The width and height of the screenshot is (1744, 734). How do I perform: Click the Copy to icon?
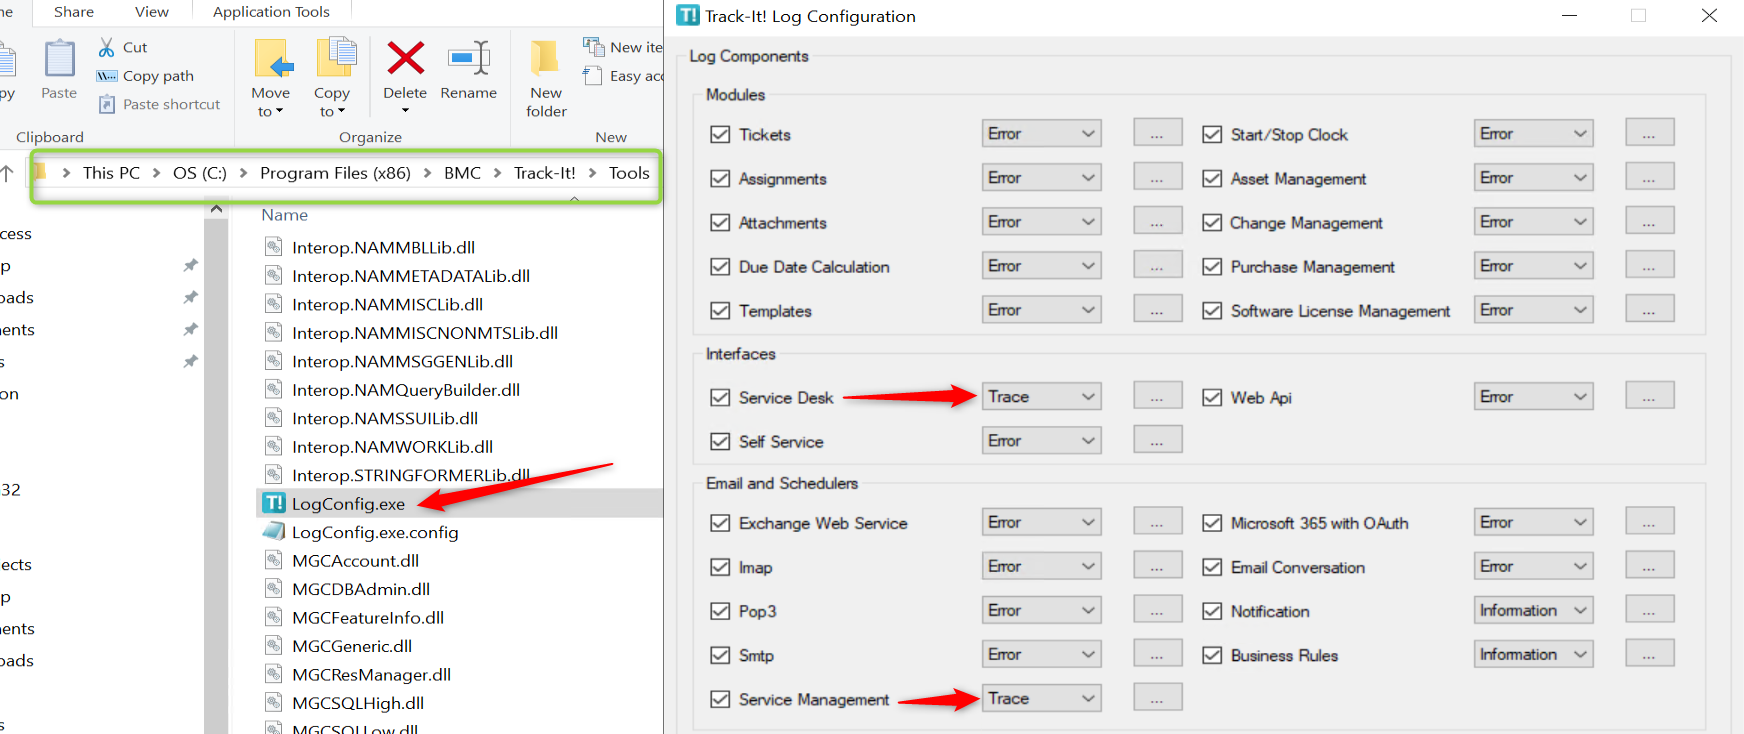[x=336, y=57]
